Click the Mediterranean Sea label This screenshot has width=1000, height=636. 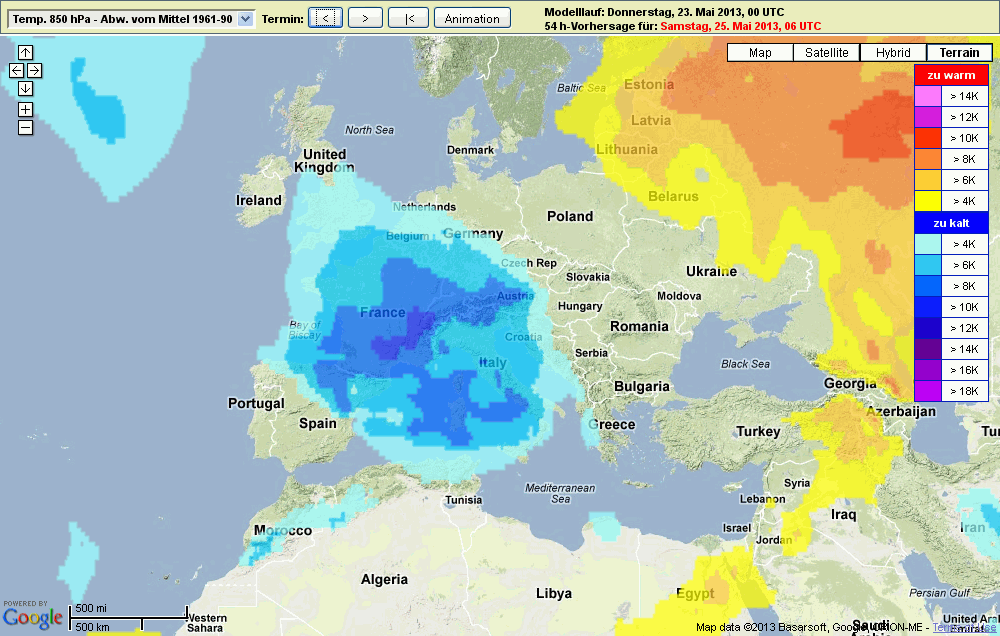560,493
